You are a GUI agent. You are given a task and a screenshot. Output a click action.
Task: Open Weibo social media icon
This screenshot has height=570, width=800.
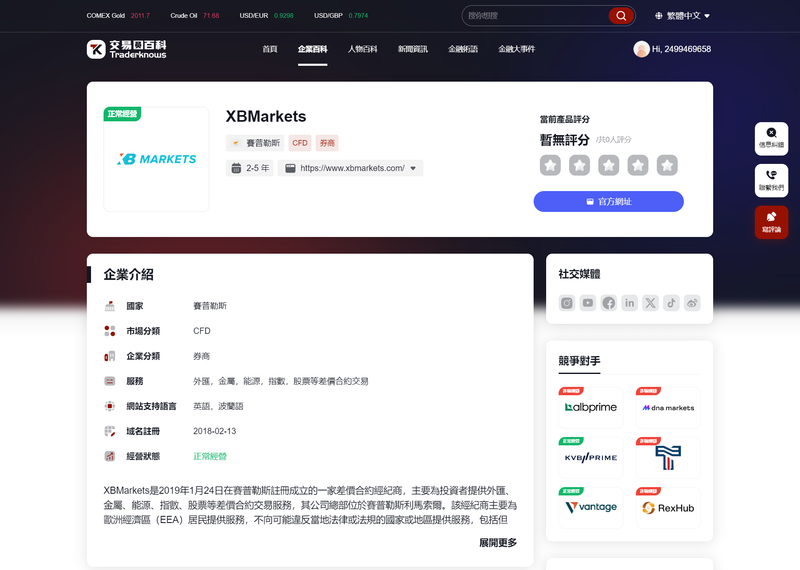(x=692, y=303)
